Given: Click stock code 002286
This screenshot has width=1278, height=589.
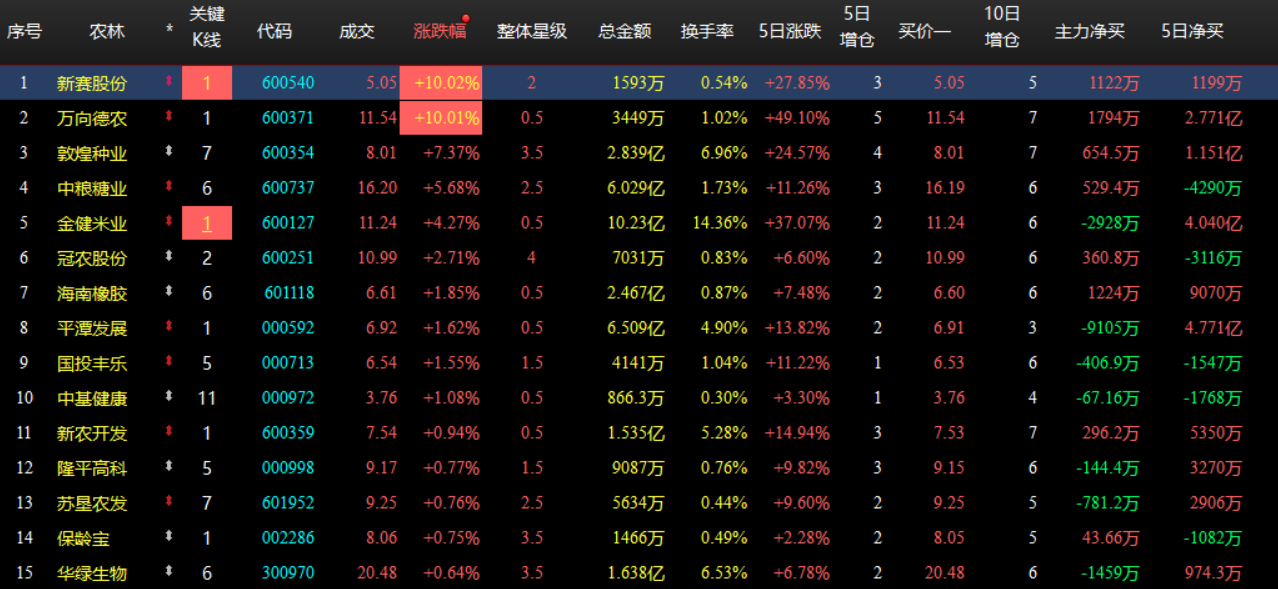Looking at the screenshot, I should [288, 538].
